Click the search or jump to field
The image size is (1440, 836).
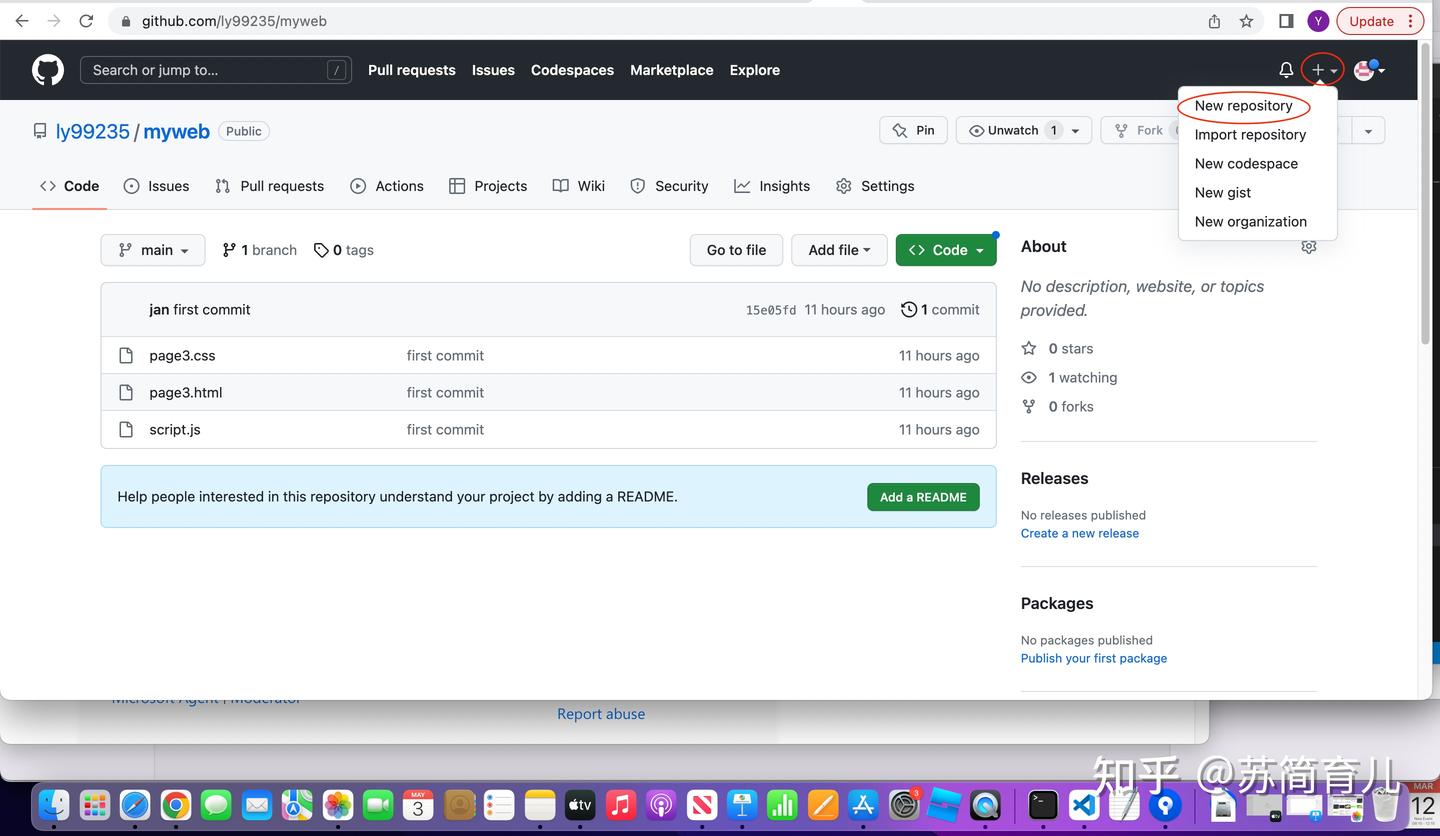(215, 69)
